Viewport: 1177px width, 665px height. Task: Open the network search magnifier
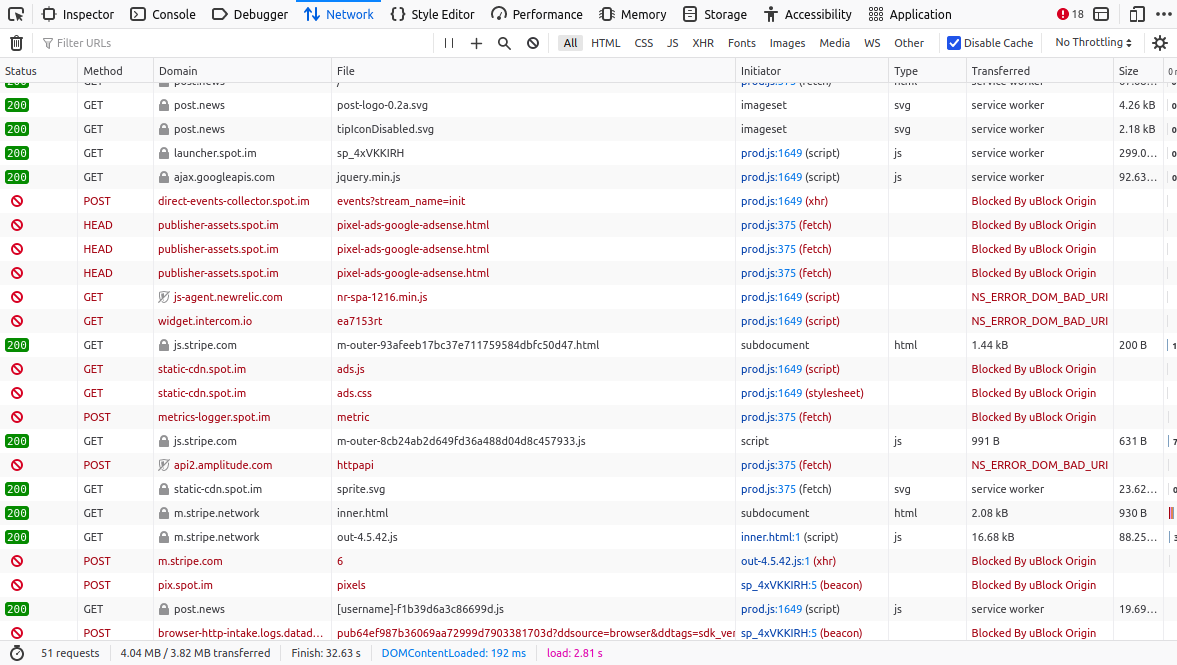(504, 43)
